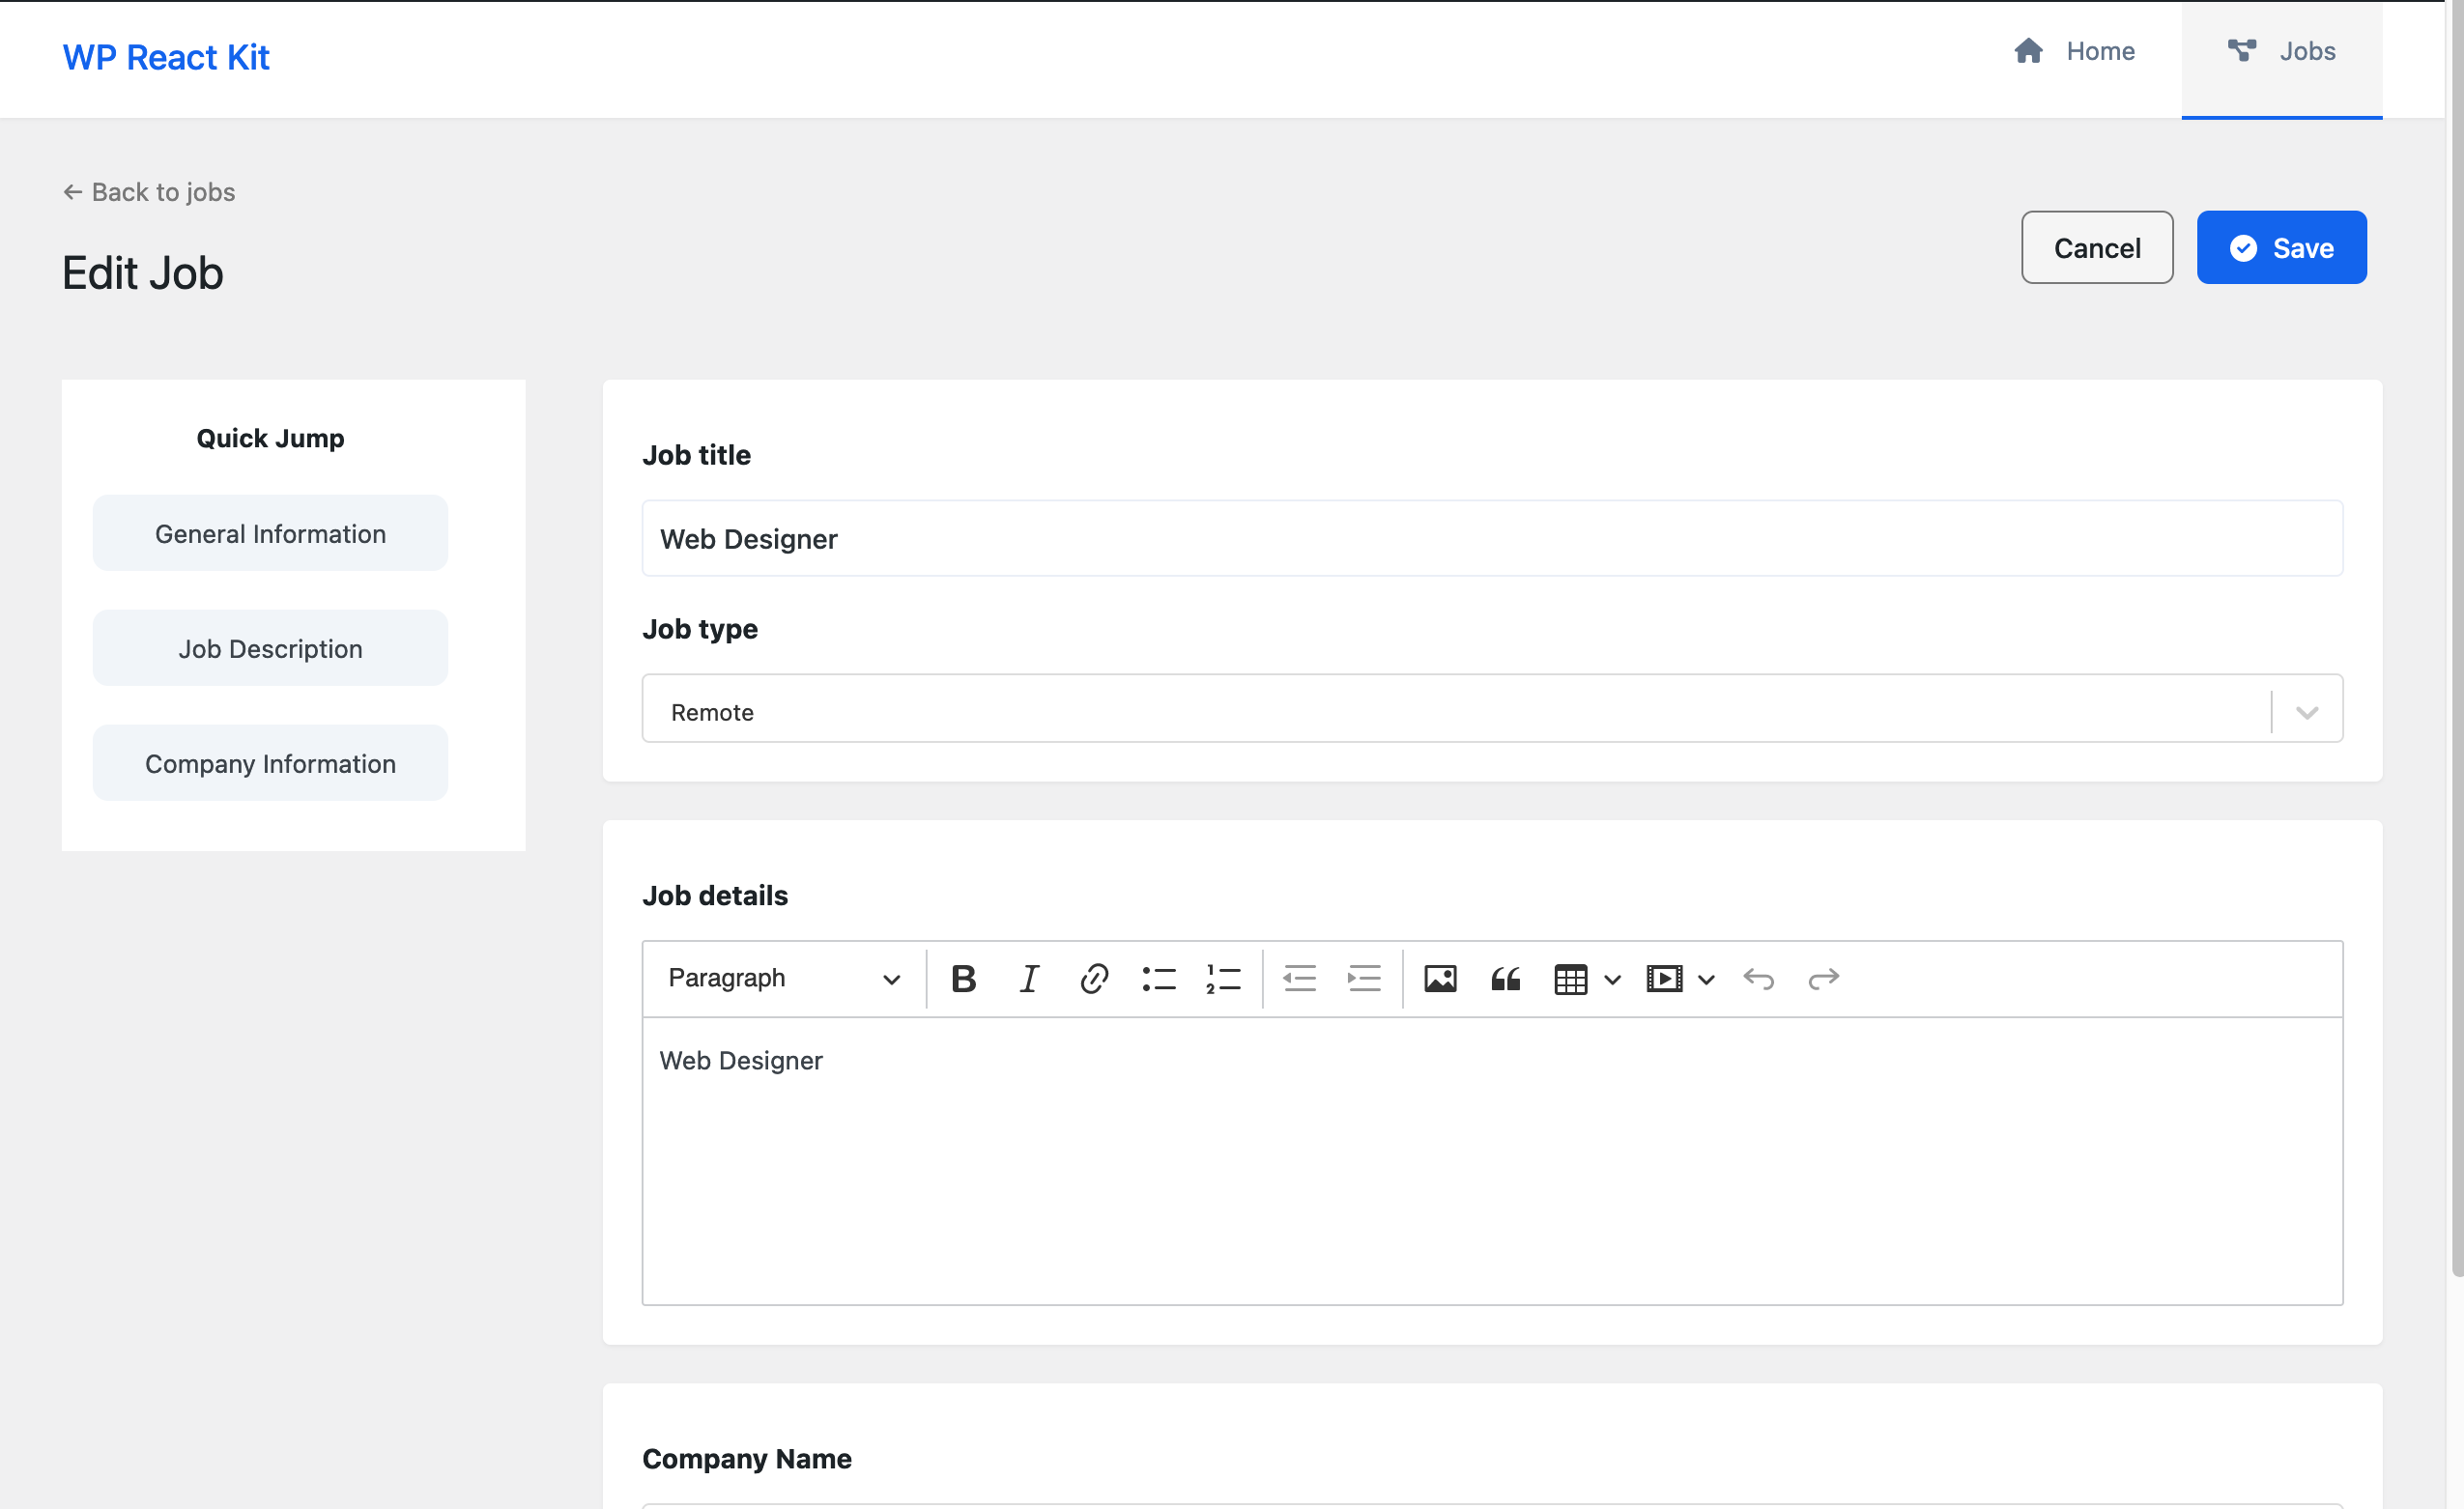Insert a link using toolbar icon
This screenshot has width=2464, height=1509.
click(x=1093, y=978)
